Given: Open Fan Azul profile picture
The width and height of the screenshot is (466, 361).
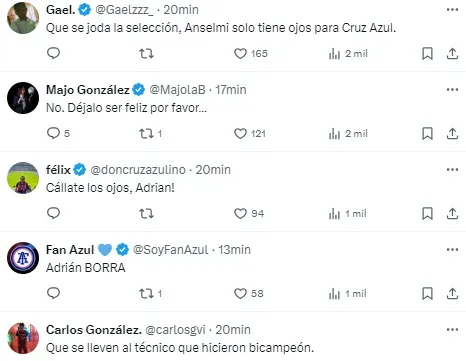Looking at the screenshot, I should [23, 258].
